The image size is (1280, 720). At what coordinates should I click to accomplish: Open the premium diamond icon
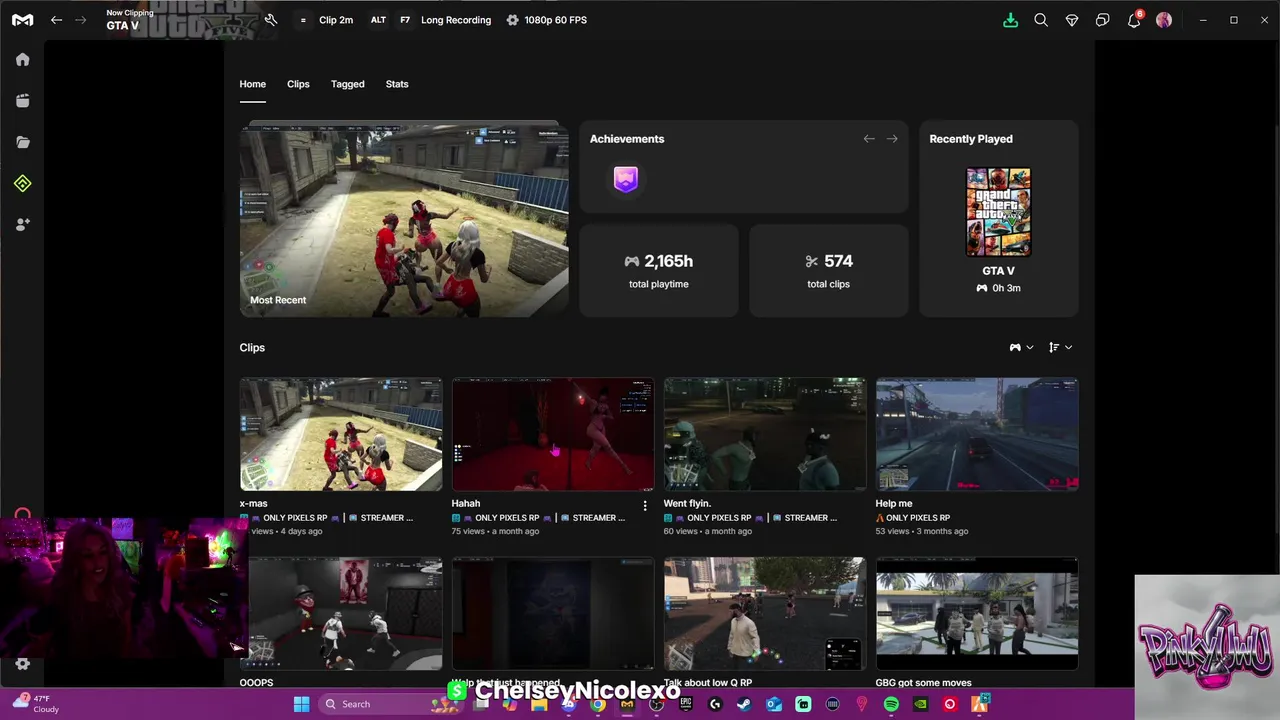pyautogui.click(x=1072, y=20)
